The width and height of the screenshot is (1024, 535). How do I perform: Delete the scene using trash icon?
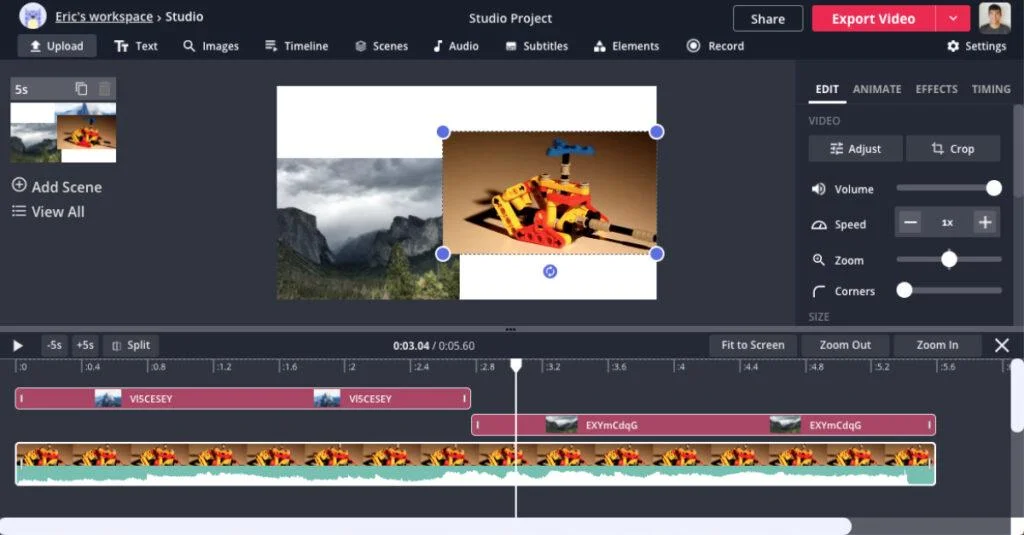pyautogui.click(x=104, y=89)
